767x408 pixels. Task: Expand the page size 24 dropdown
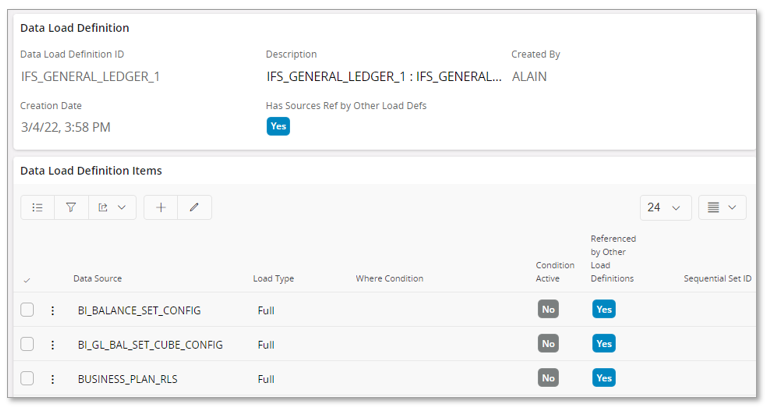(664, 207)
